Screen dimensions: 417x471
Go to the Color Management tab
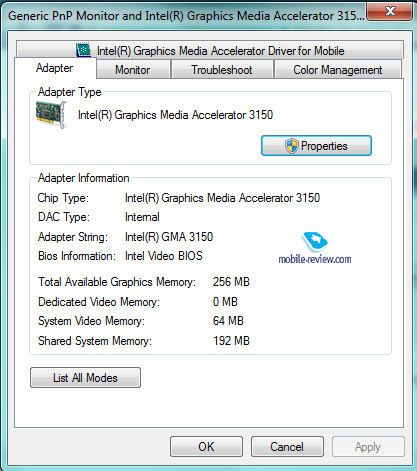click(337, 70)
